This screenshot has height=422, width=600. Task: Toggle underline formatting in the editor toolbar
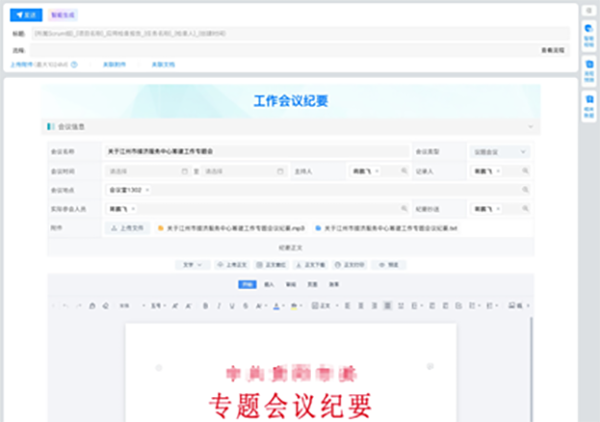232,306
